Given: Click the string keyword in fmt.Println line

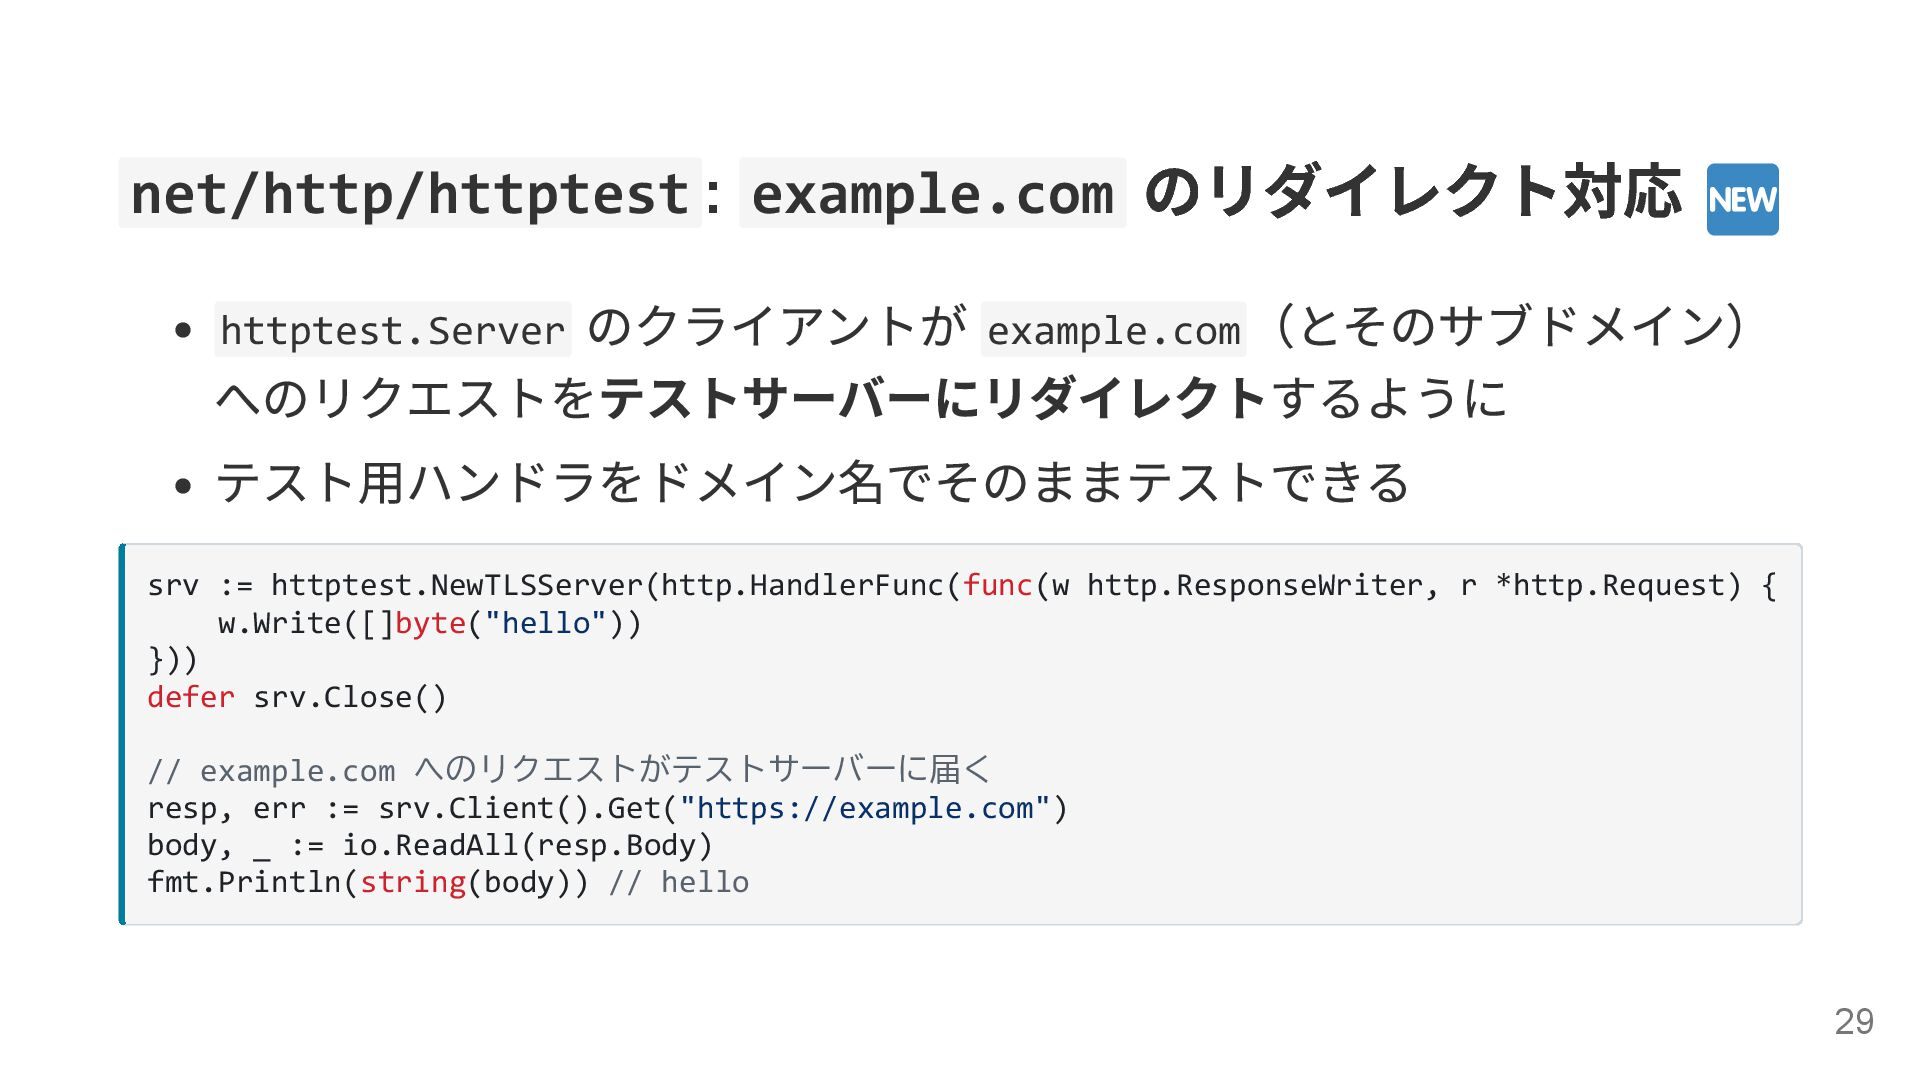Looking at the screenshot, I should [x=413, y=882].
